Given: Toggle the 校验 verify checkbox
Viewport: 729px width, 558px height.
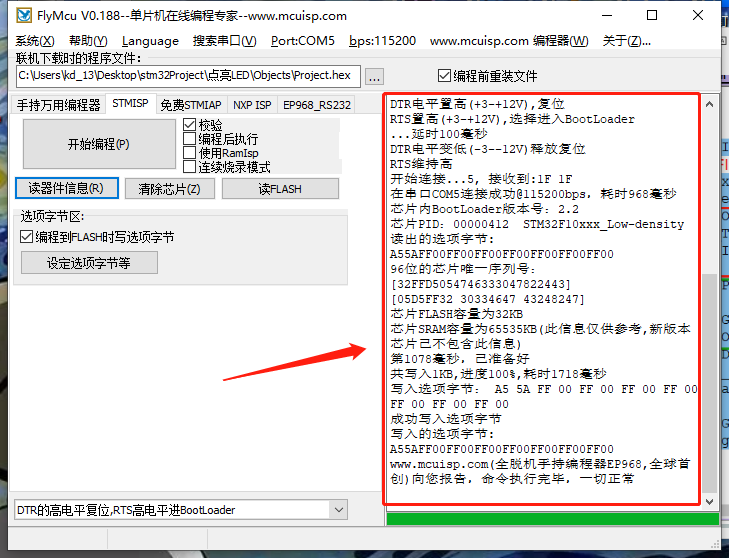Looking at the screenshot, I should (190, 125).
